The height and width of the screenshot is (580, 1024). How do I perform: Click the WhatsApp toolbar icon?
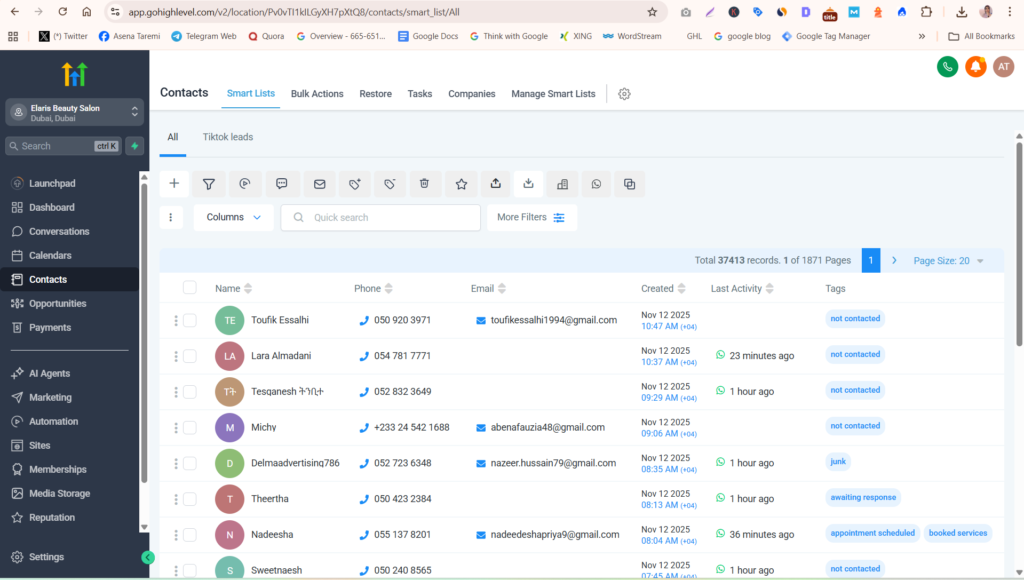click(596, 184)
